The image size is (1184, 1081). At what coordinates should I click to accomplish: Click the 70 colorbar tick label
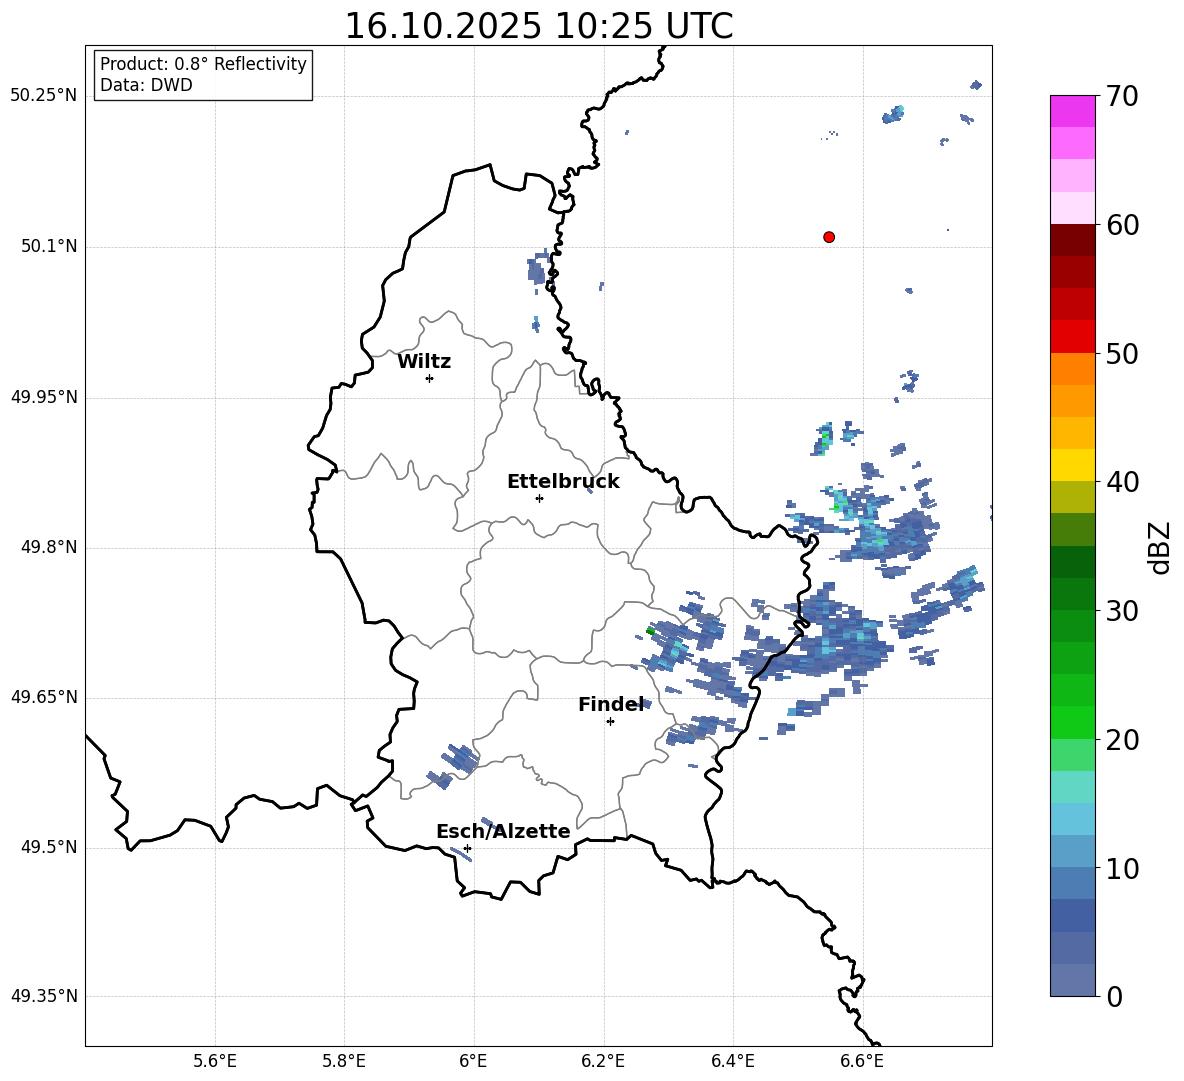click(x=1122, y=96)
